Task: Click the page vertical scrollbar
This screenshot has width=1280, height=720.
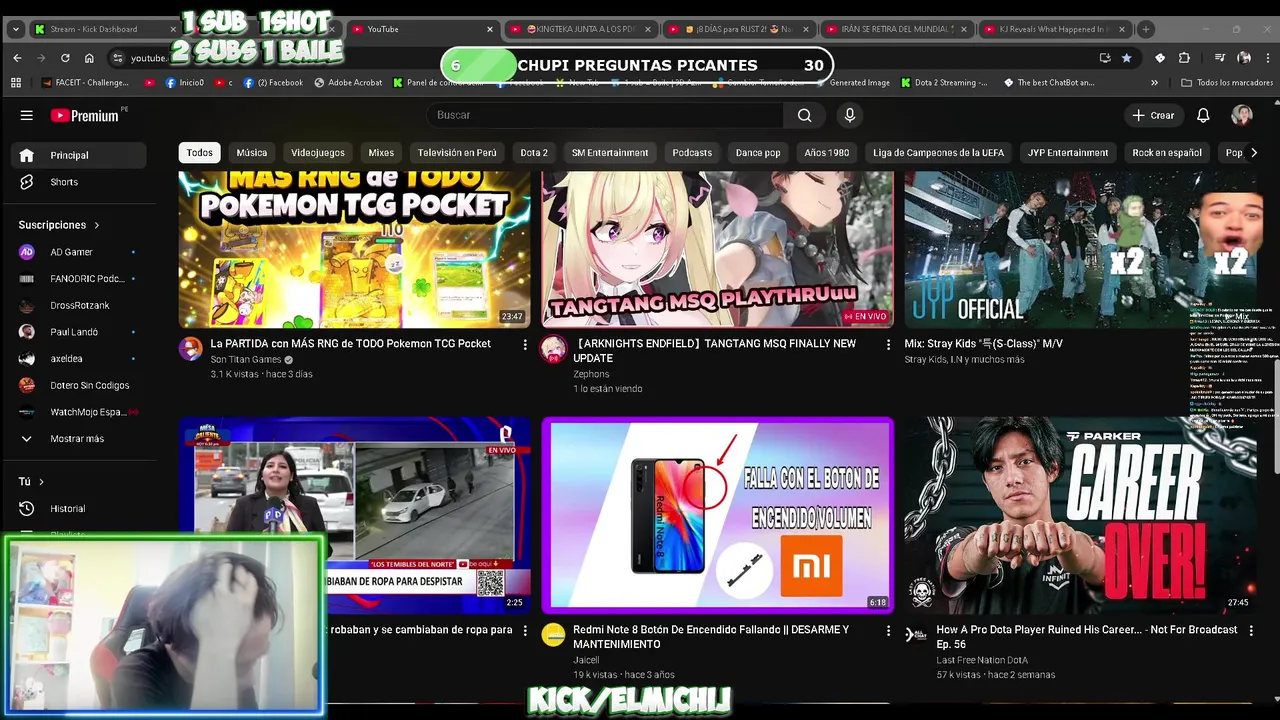Action: tap(1275, 415)
